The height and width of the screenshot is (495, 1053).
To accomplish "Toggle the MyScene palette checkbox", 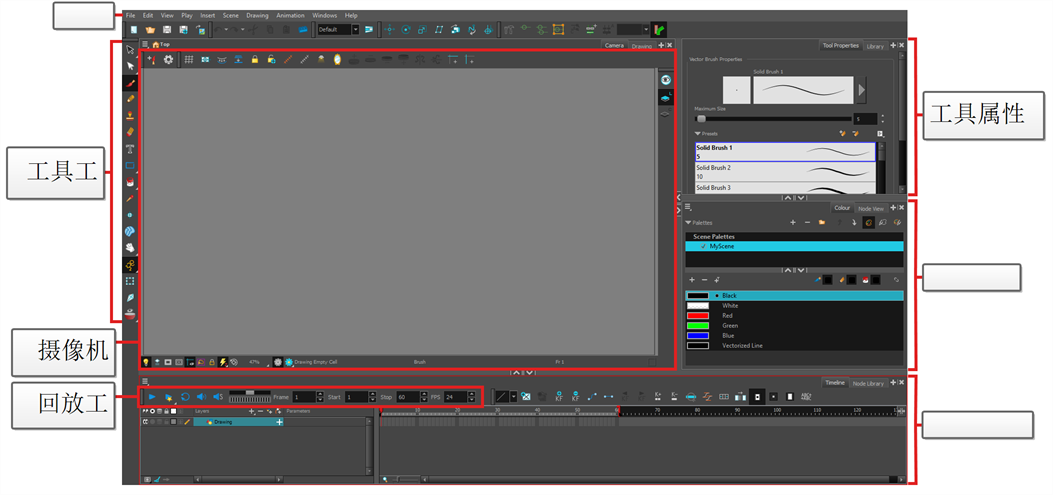I will coord(703,245).
